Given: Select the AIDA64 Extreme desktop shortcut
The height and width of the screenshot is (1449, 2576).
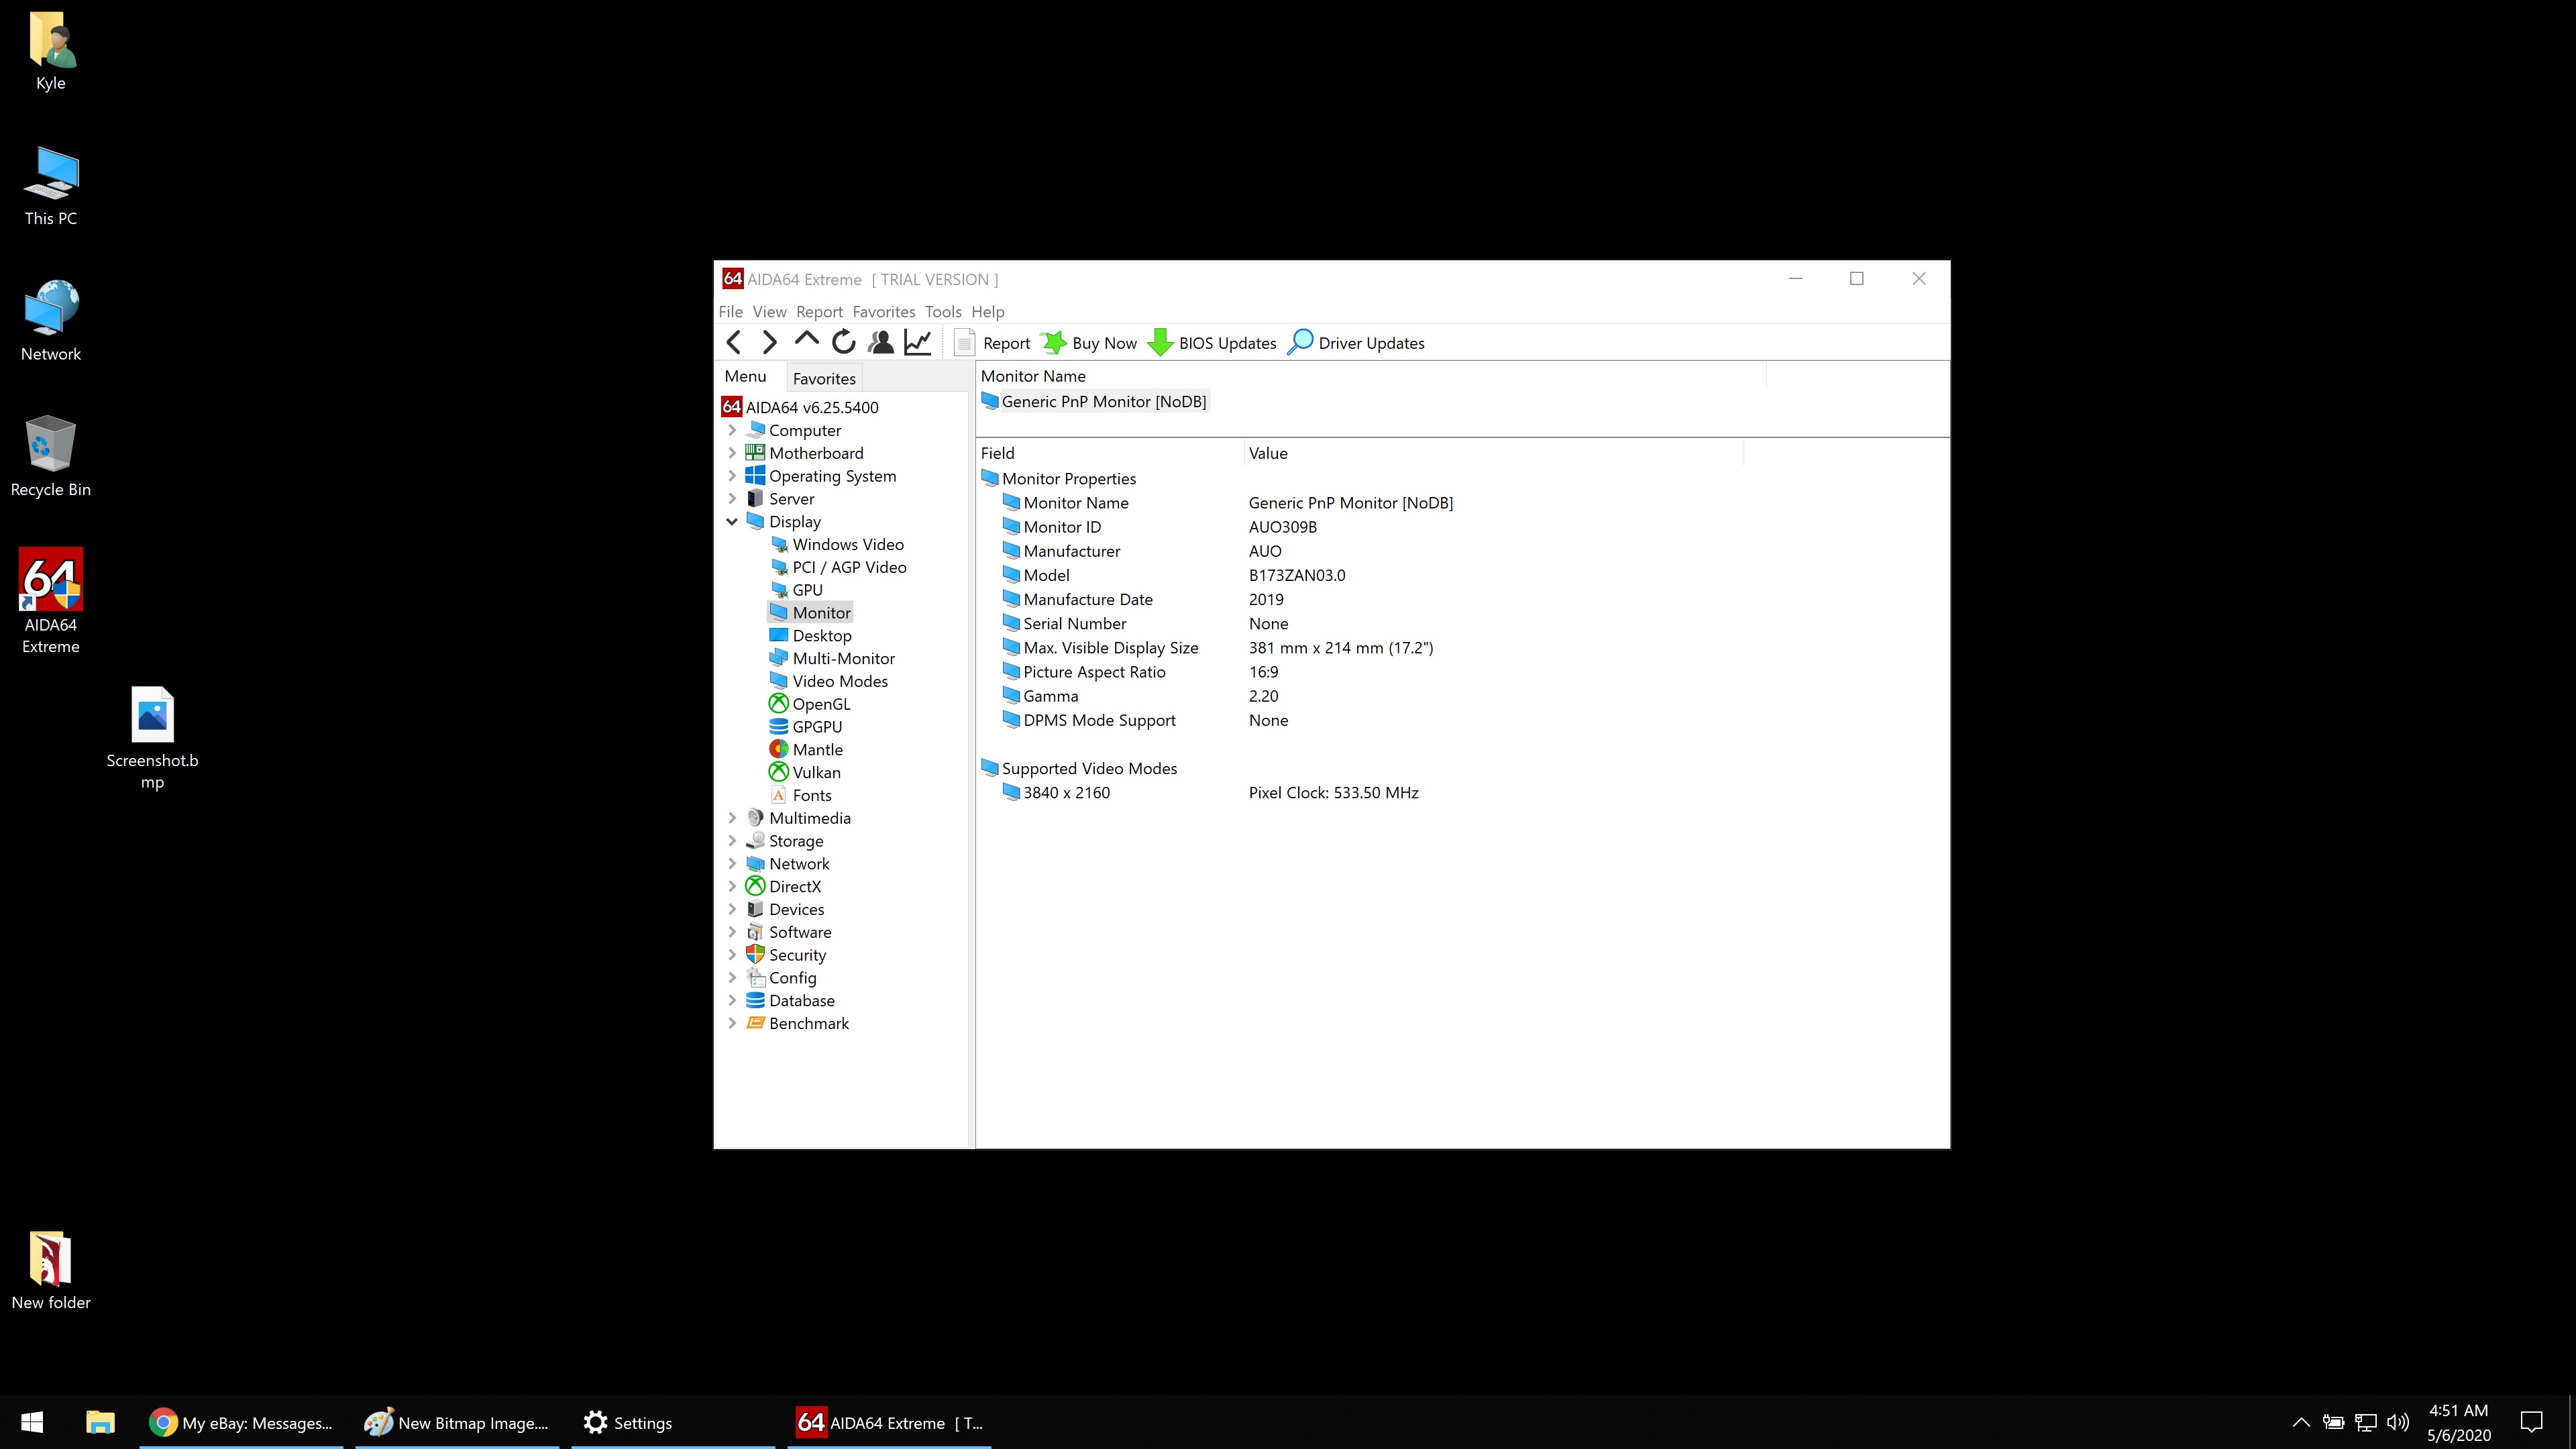Looking at the screenshot, I should tap(51, 601).
